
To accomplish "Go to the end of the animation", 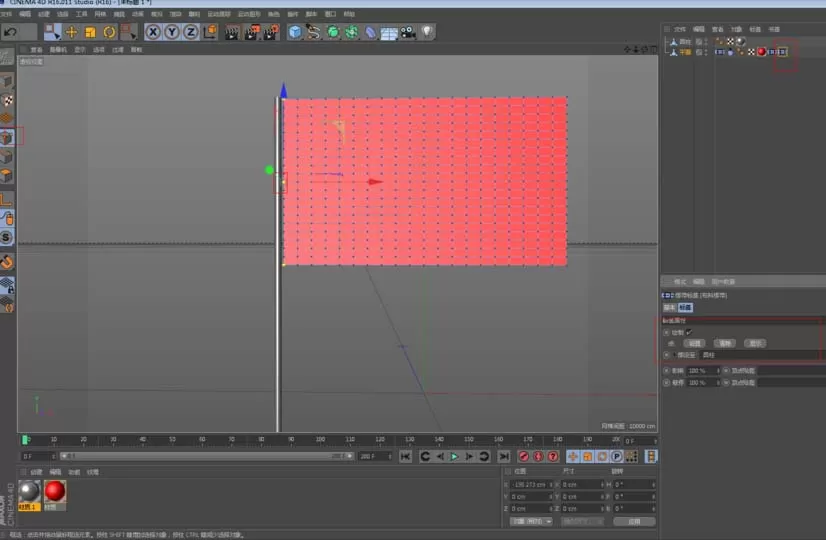I will (x=504, y=457).
